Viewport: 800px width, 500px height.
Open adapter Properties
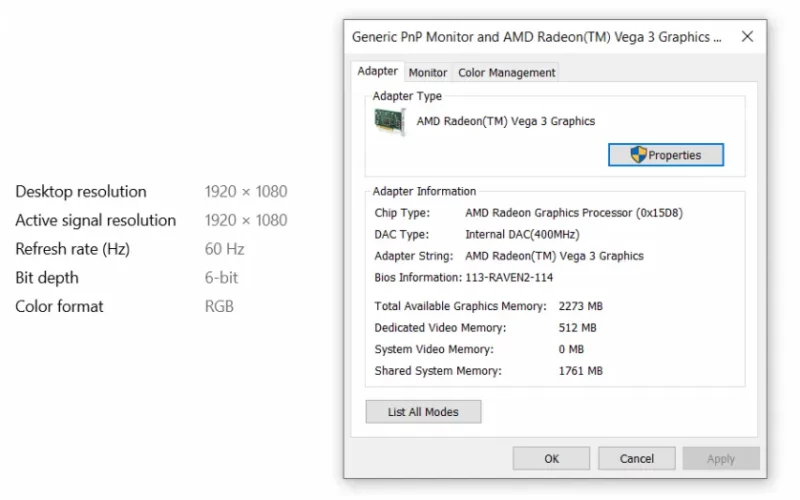(x=665, y=155)
